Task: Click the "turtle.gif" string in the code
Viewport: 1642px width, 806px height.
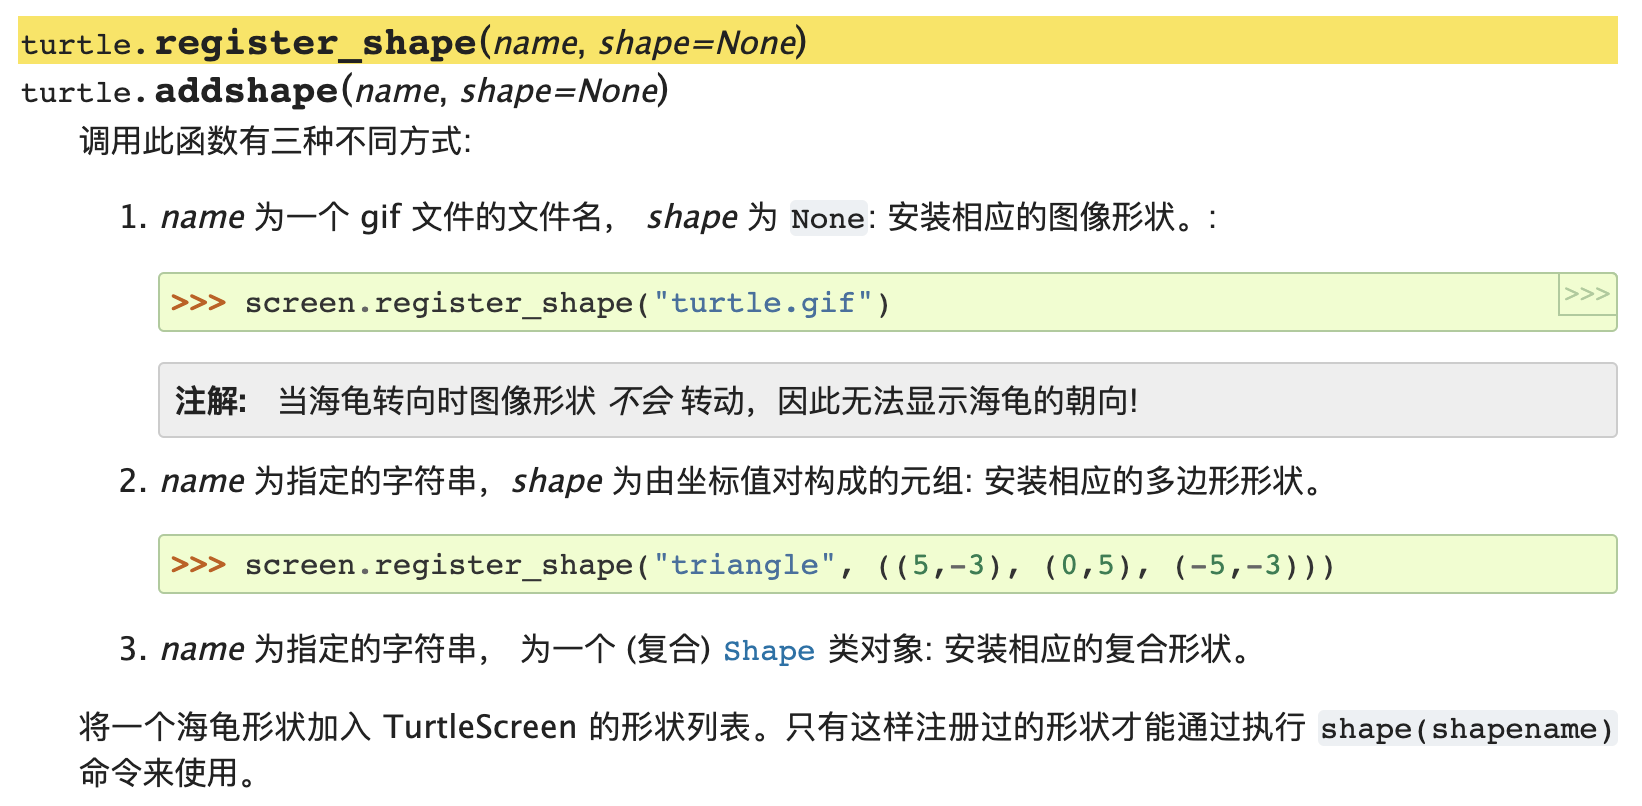Action: pos(763,303)
